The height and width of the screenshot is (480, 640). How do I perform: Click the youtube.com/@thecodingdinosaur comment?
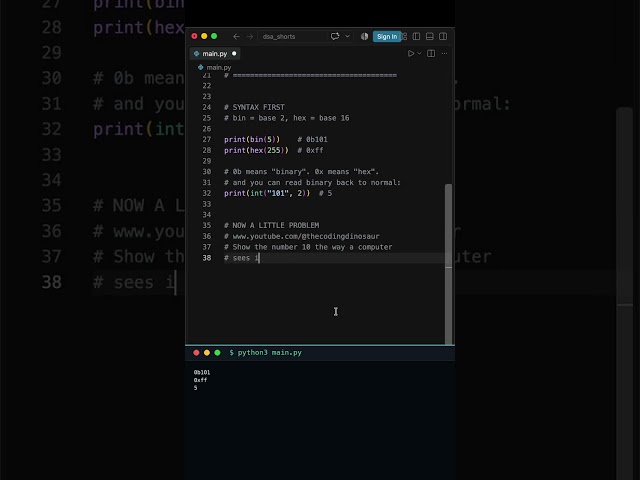[302, 236]
